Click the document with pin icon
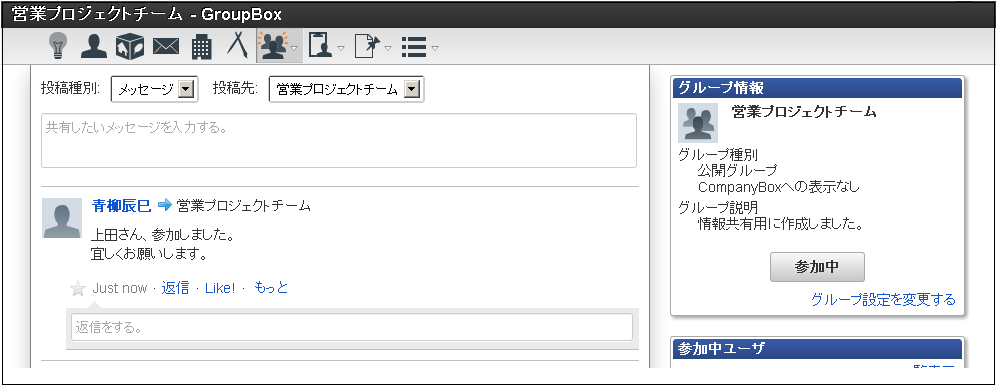 pos(367,46)
